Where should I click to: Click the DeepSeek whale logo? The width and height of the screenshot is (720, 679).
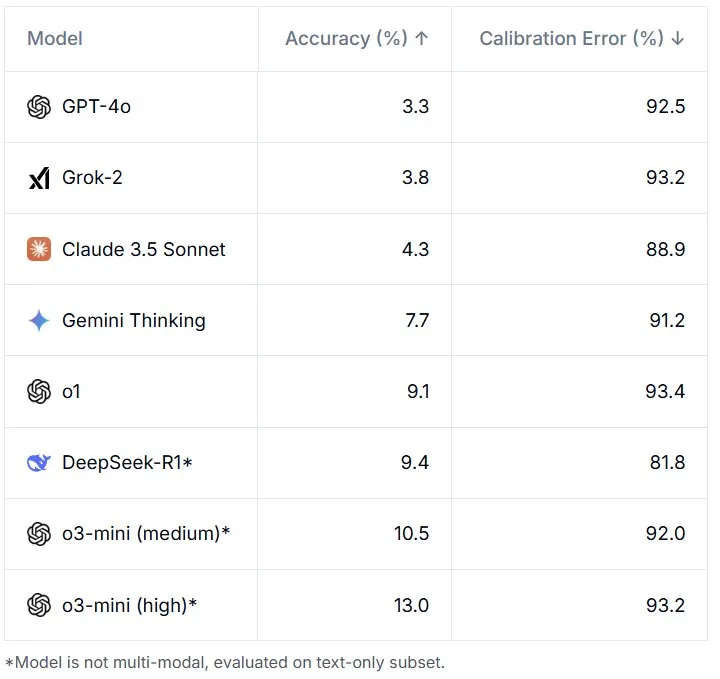click(39, 463)
